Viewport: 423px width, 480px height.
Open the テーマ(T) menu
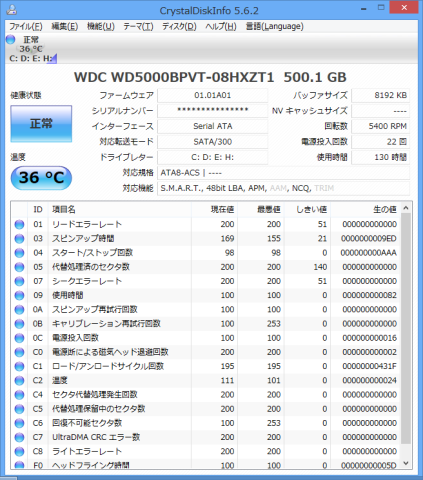(138, 26)
